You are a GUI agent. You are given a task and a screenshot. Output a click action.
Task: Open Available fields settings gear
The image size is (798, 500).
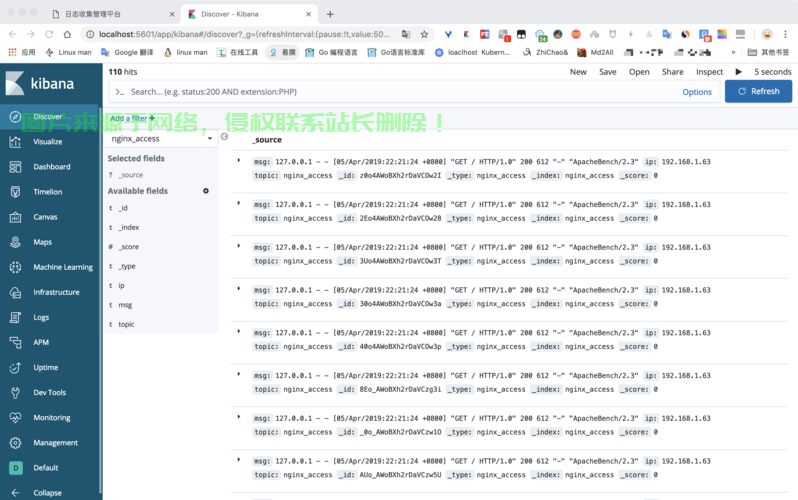(206, 191)
